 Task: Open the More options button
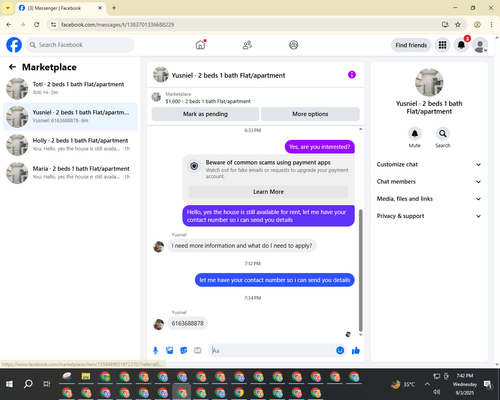(310, 114)
